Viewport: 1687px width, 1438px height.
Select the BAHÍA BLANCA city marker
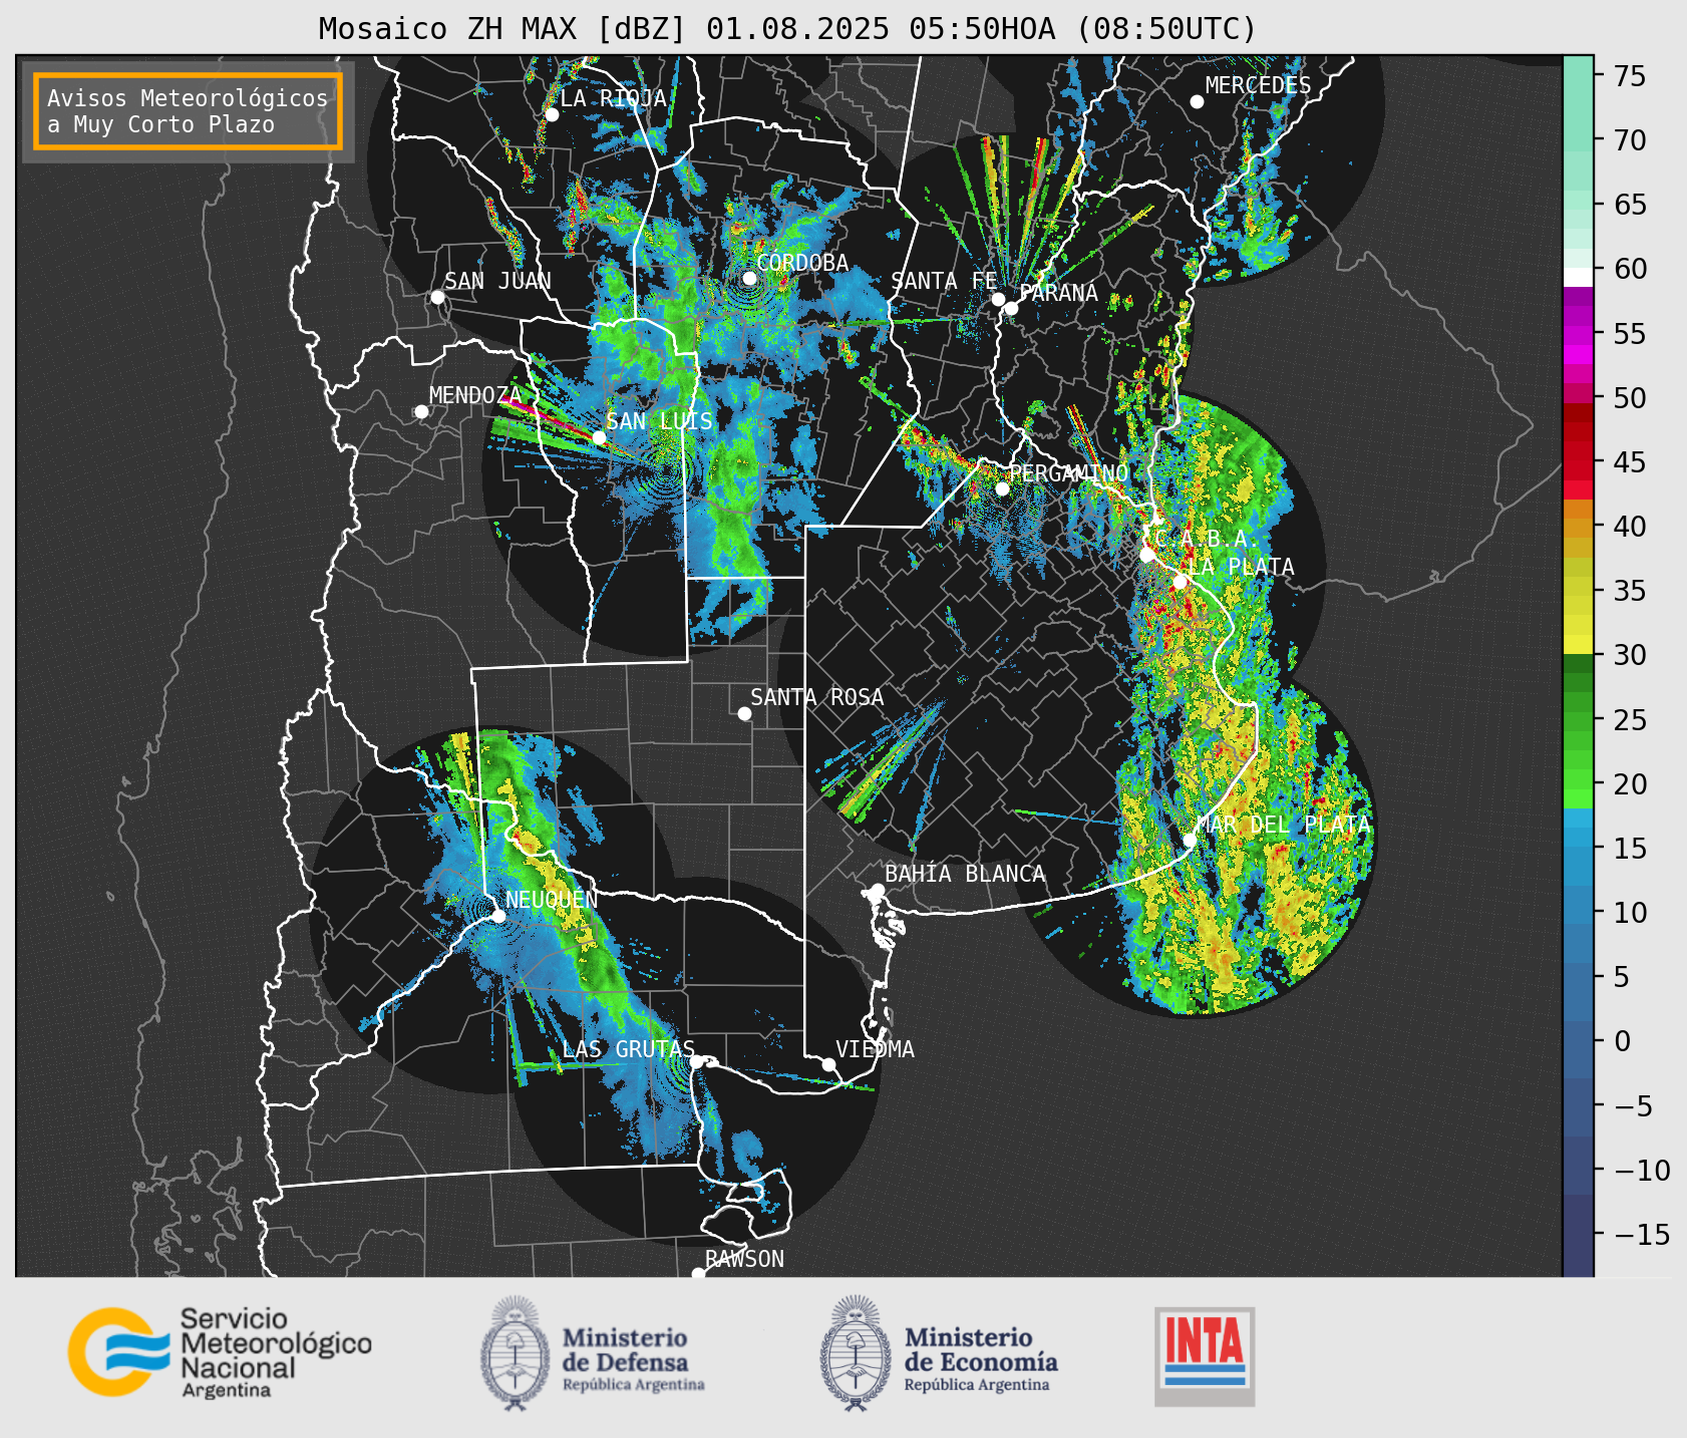point(877,890)
